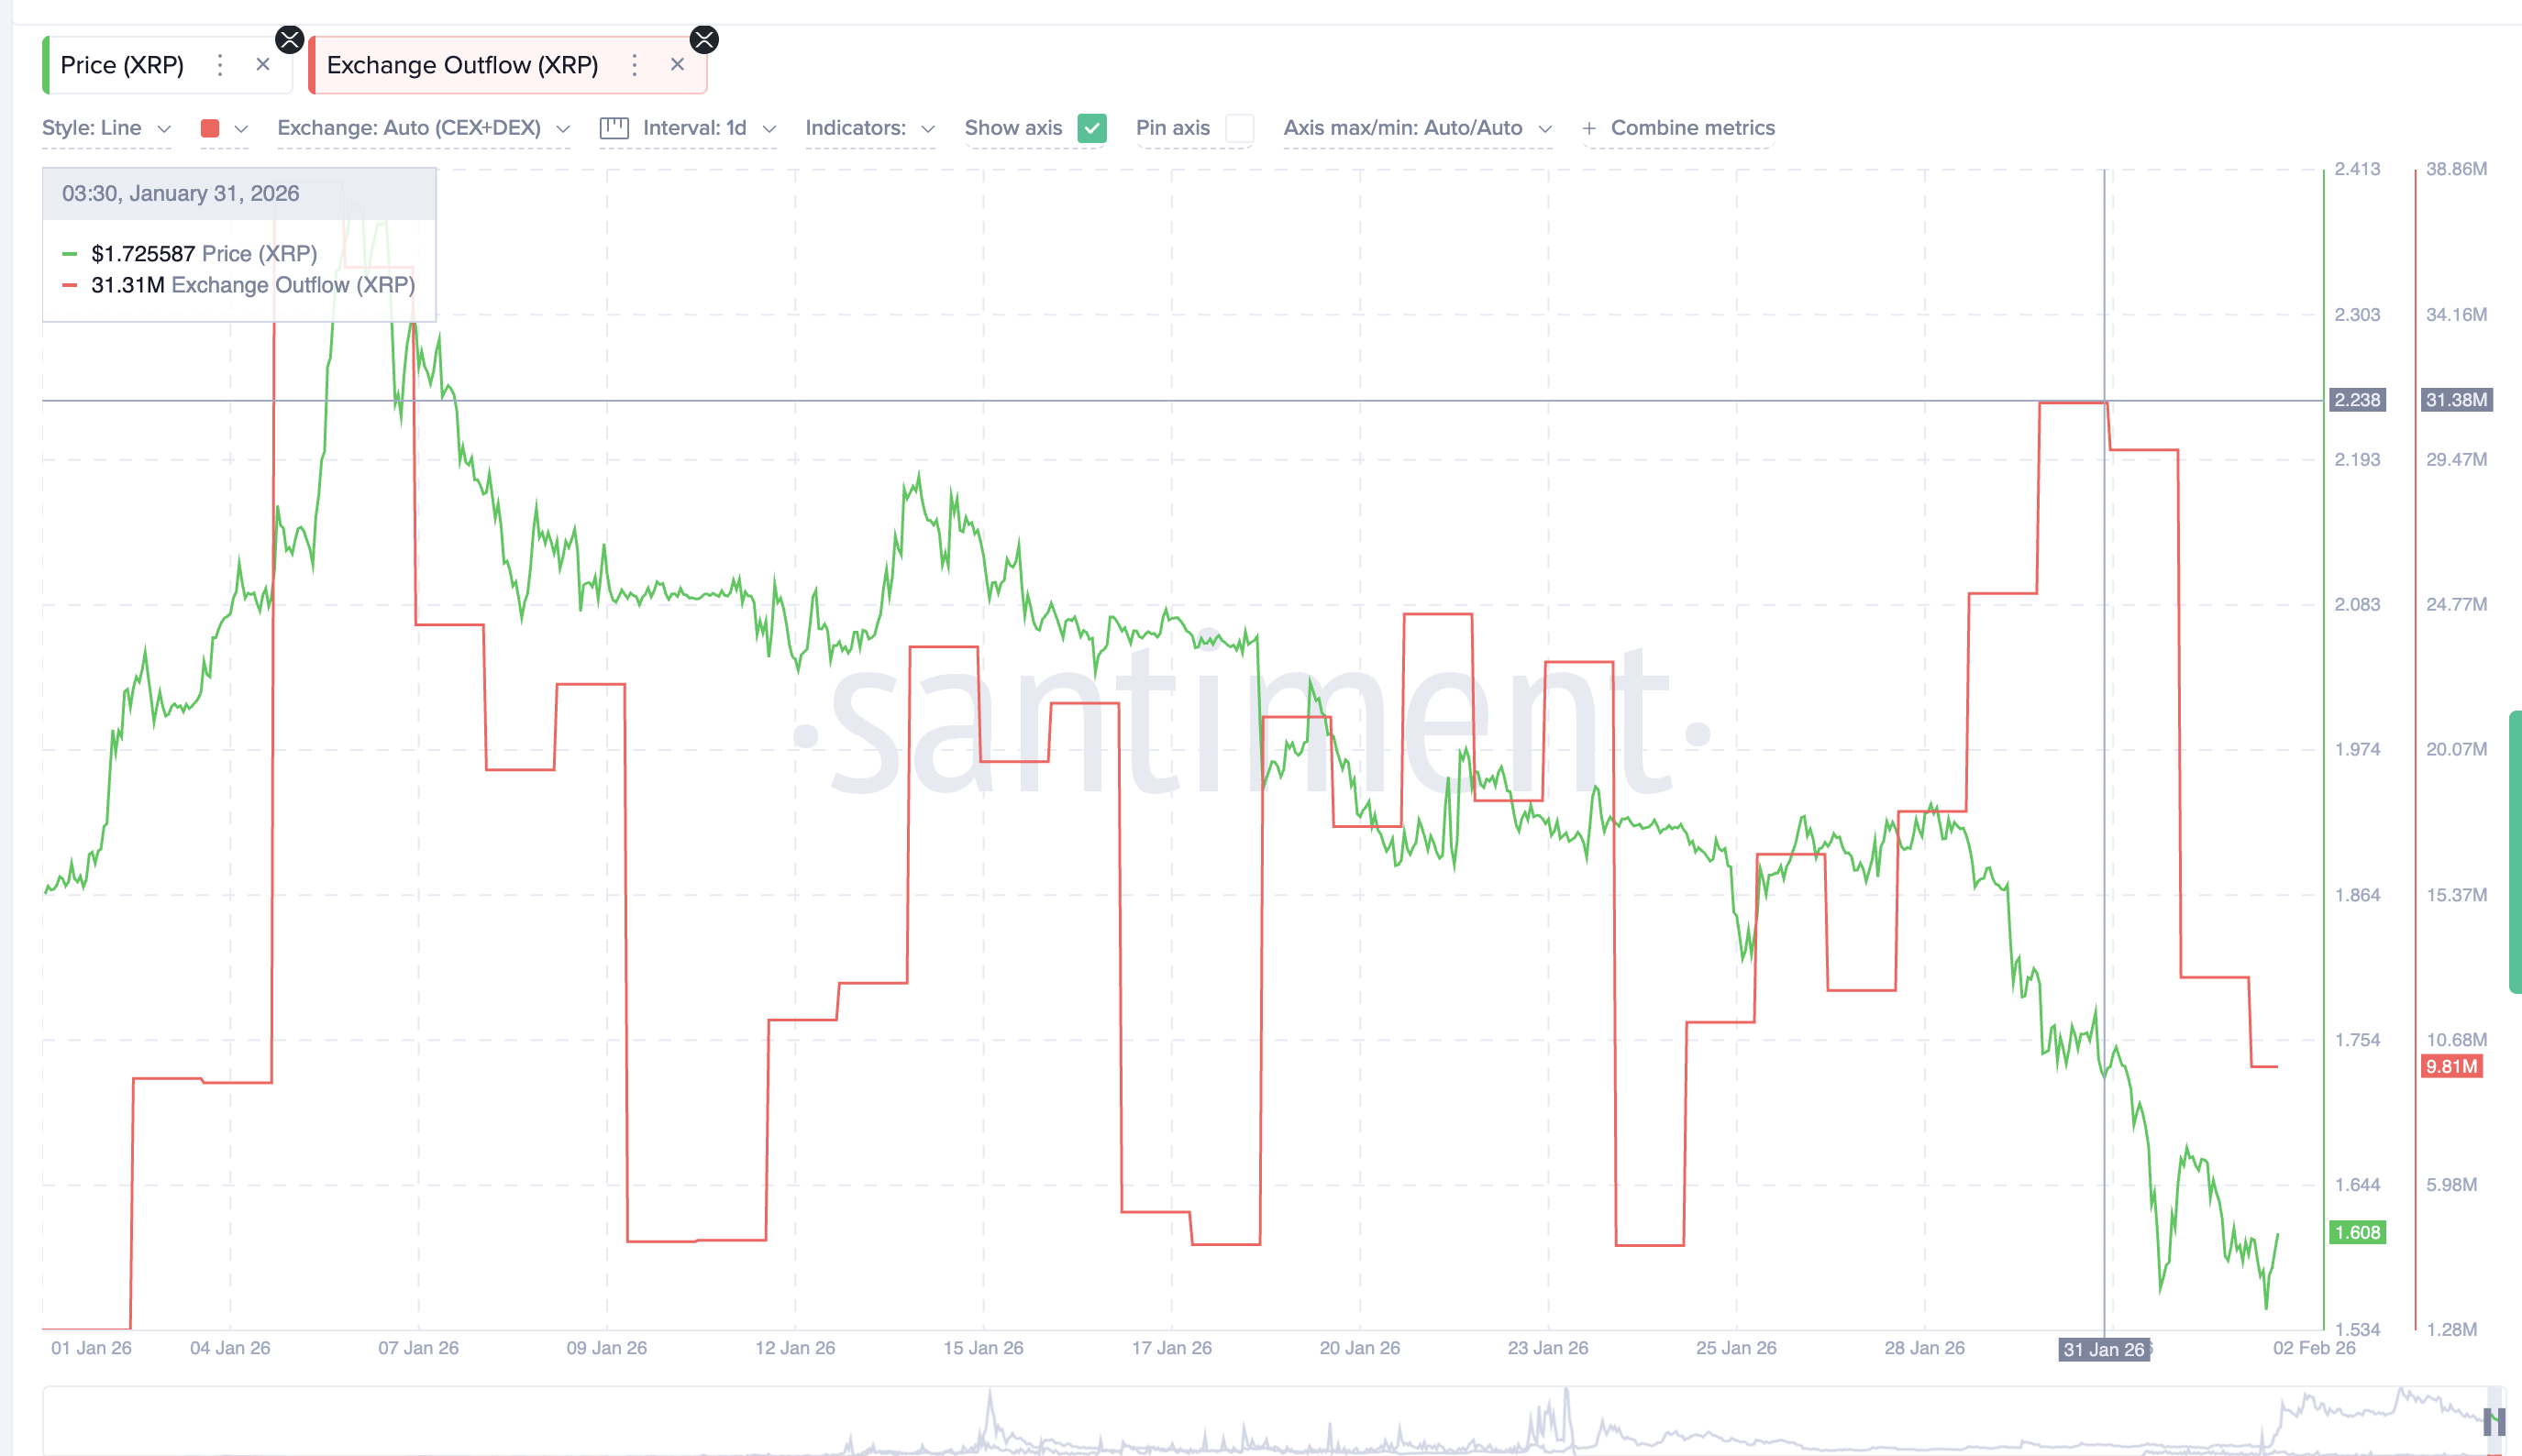Click the plus icon beside Combine metrics
Image resolution: width=2522 pixels, height=1456 pixels.
[1590, 128]
